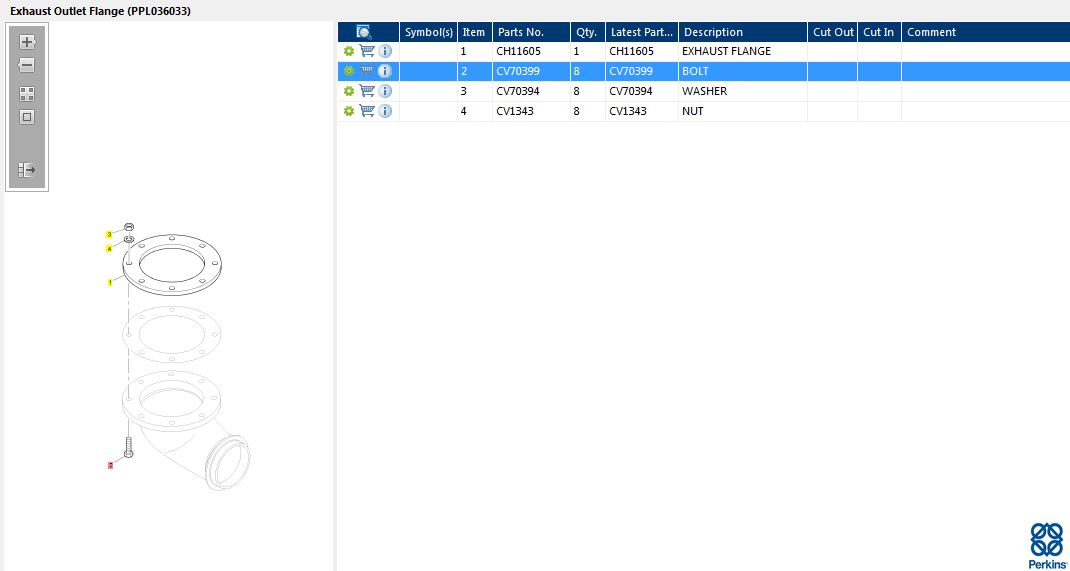Sort by the Symbol(s) column header
Viewport: 1070px width, 571px height.
[x=429, y=32]
